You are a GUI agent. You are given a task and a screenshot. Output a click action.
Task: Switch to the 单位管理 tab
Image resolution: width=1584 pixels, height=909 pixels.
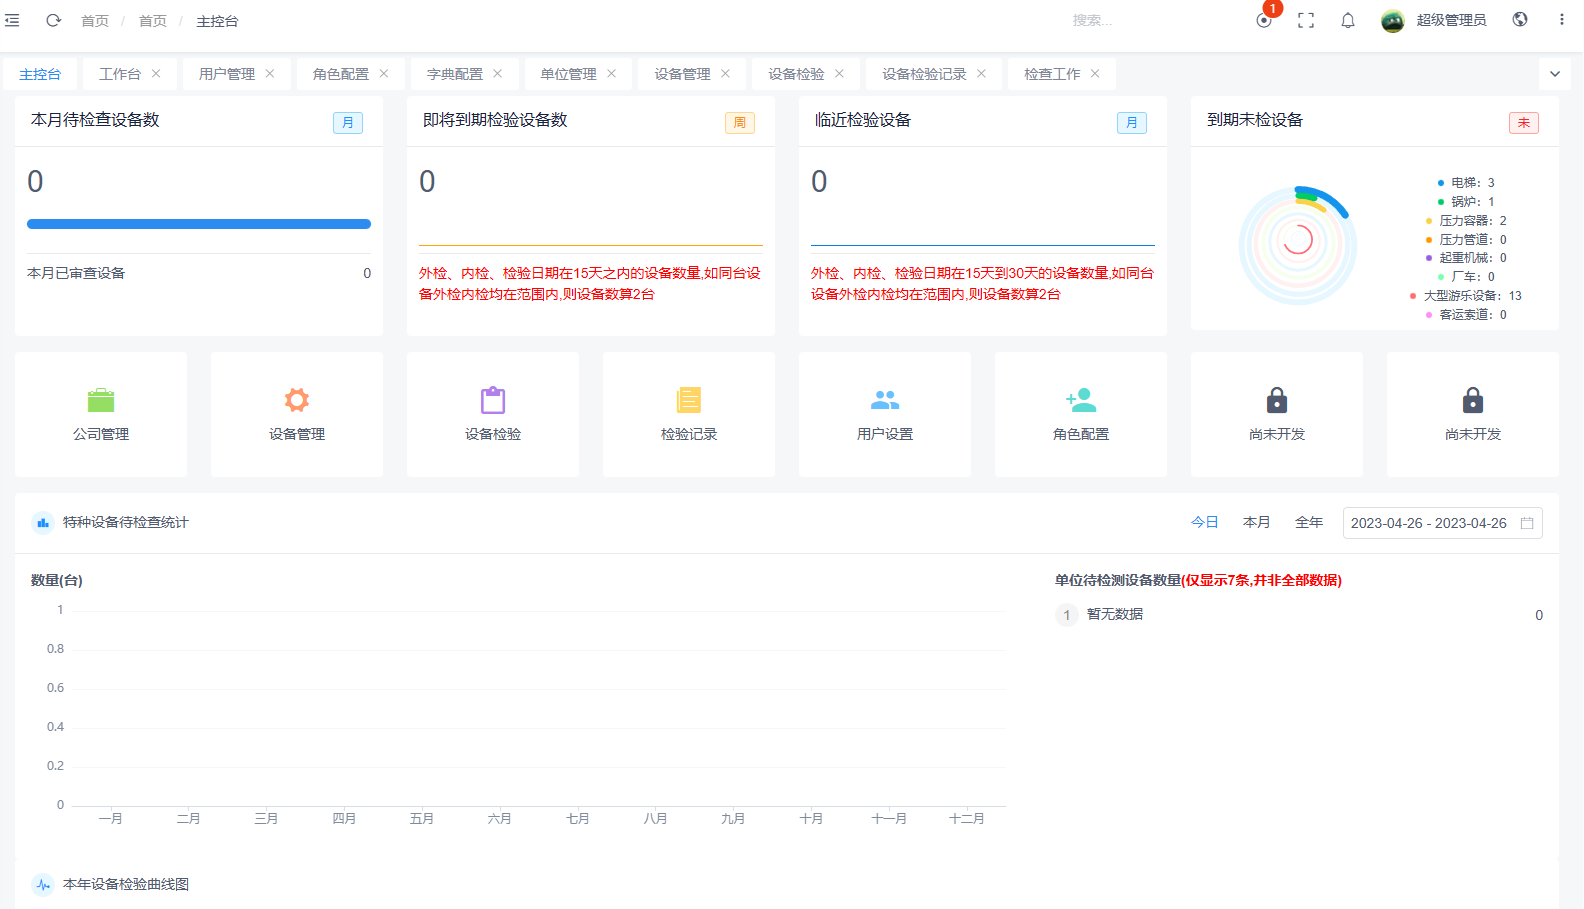click(x=569, y=74)
